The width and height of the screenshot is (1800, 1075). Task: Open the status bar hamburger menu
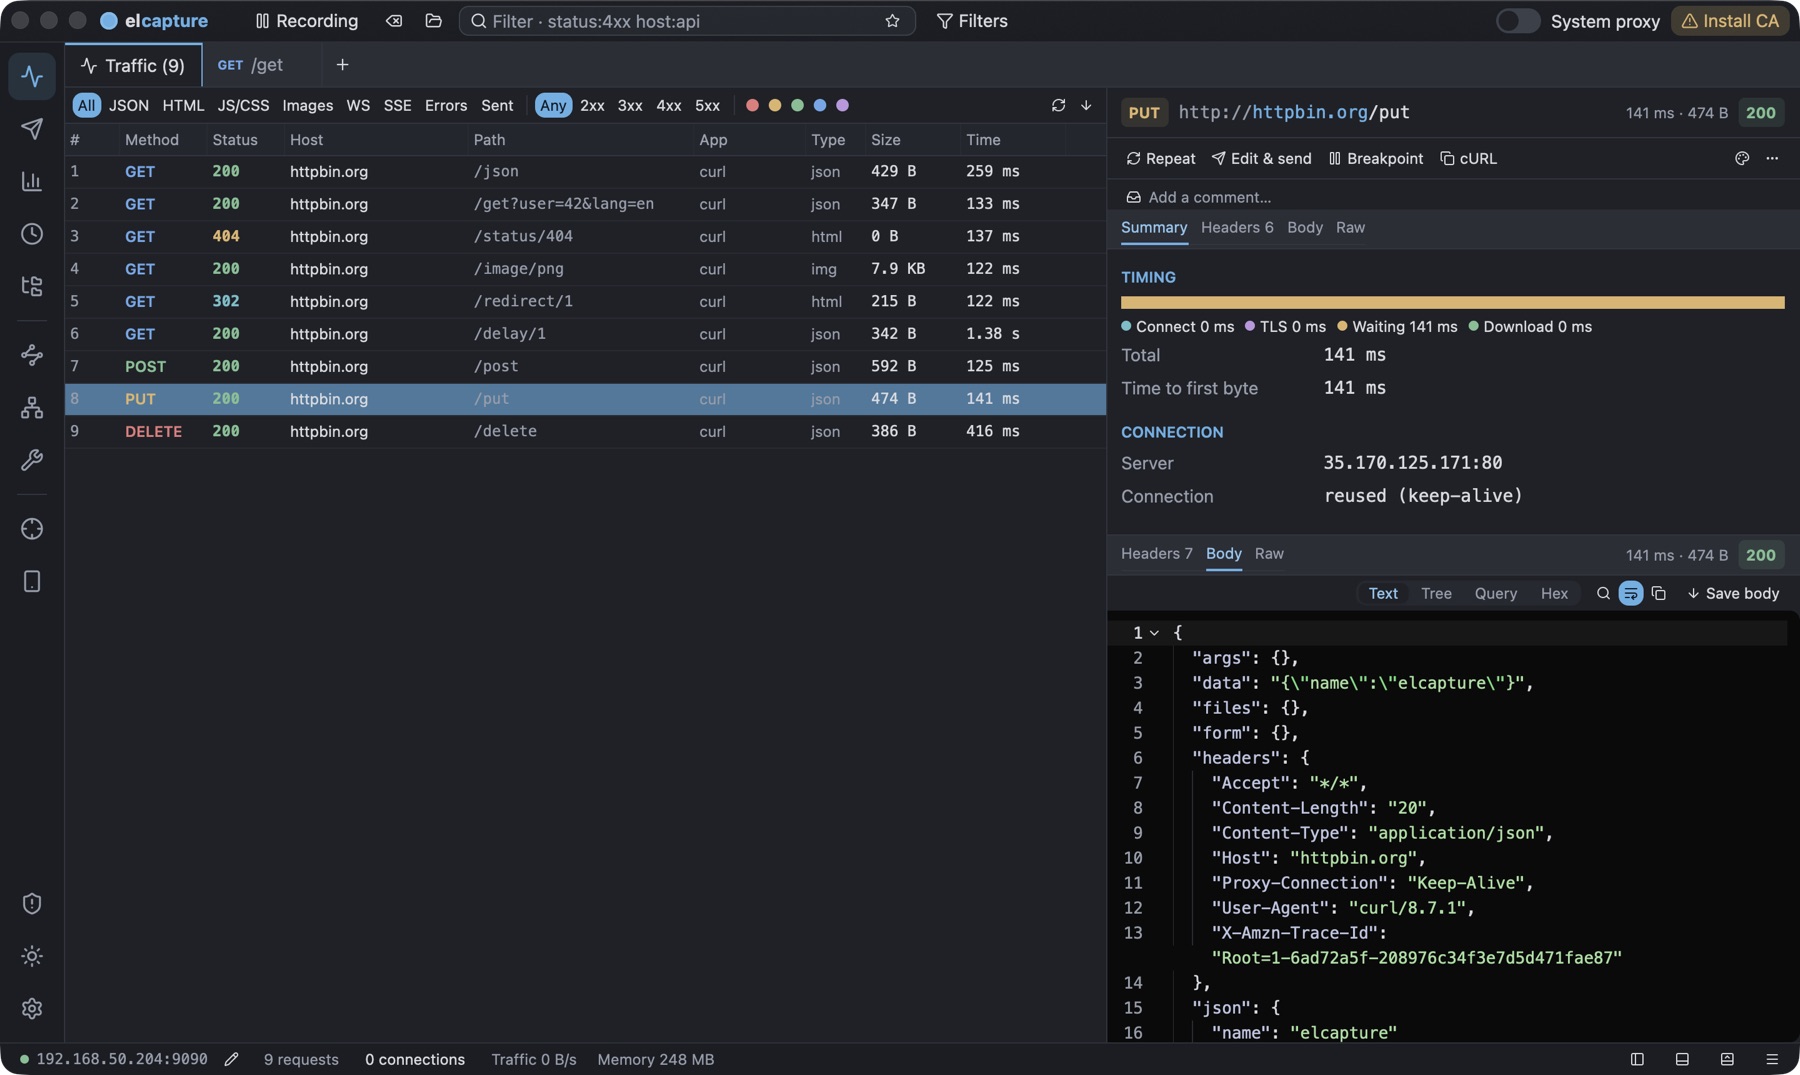pyautogui.click(x=1772, y=1059)
